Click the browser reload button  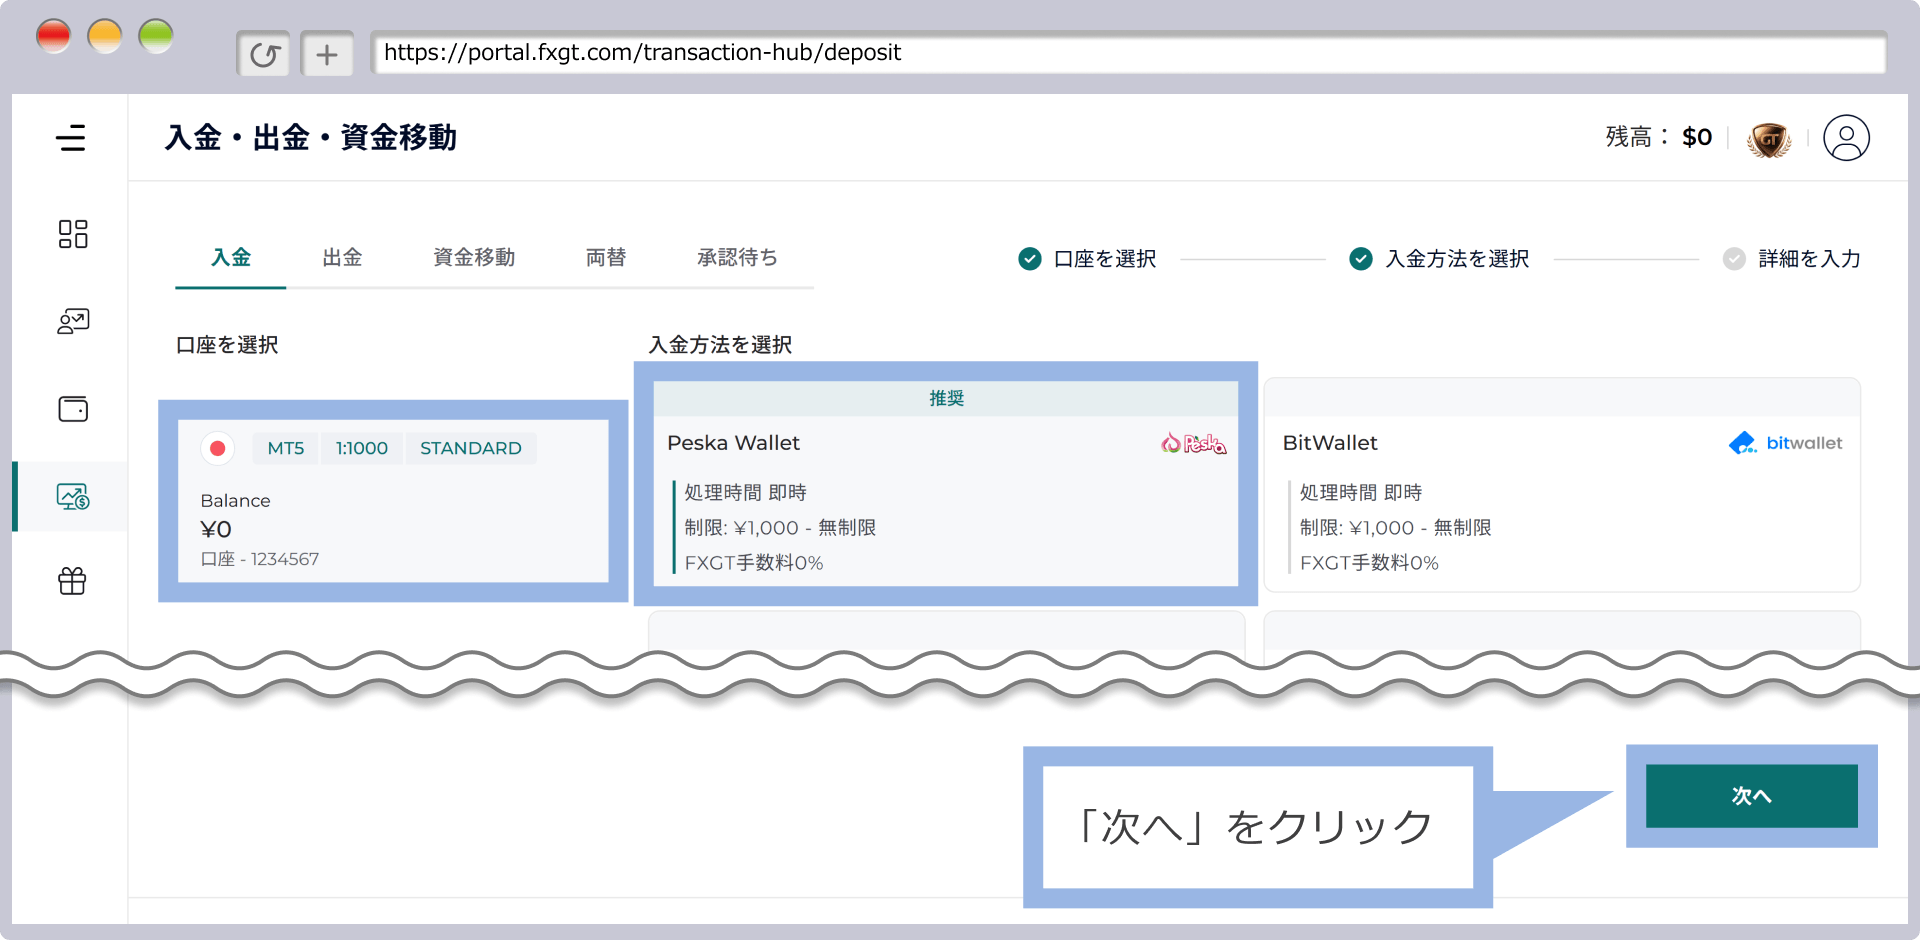click(x=263, y=54)
